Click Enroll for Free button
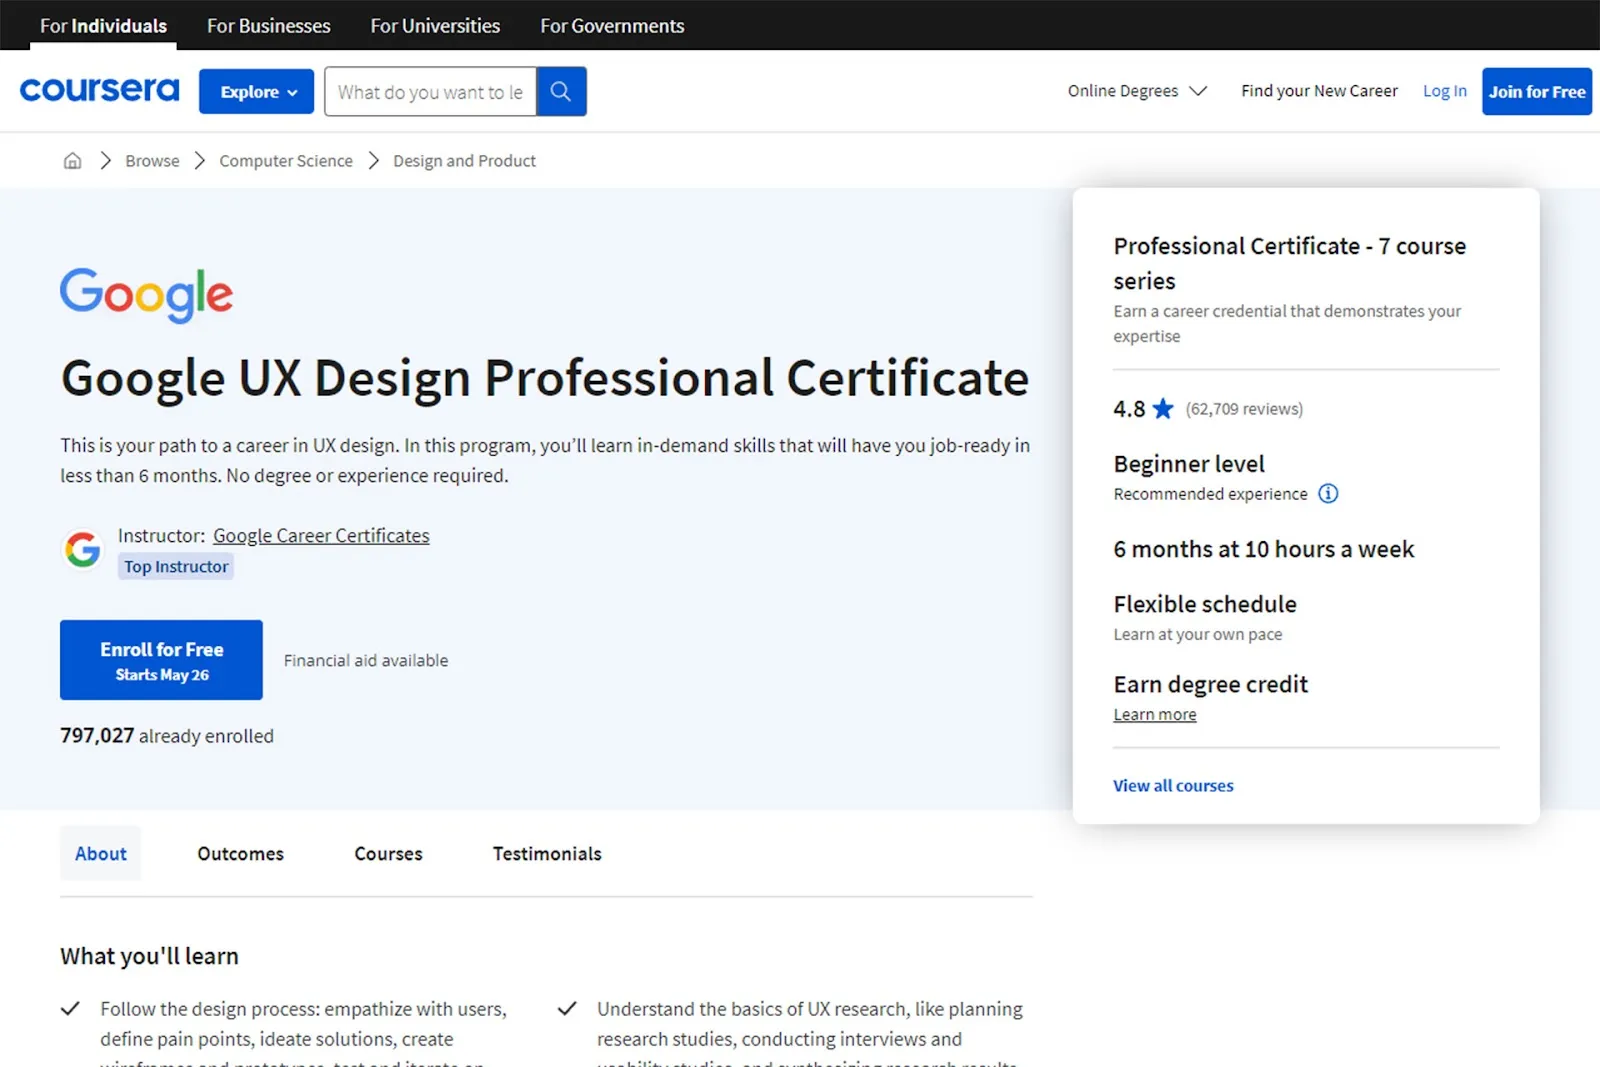This screenshot has width=1600, height=1067. 161,660
